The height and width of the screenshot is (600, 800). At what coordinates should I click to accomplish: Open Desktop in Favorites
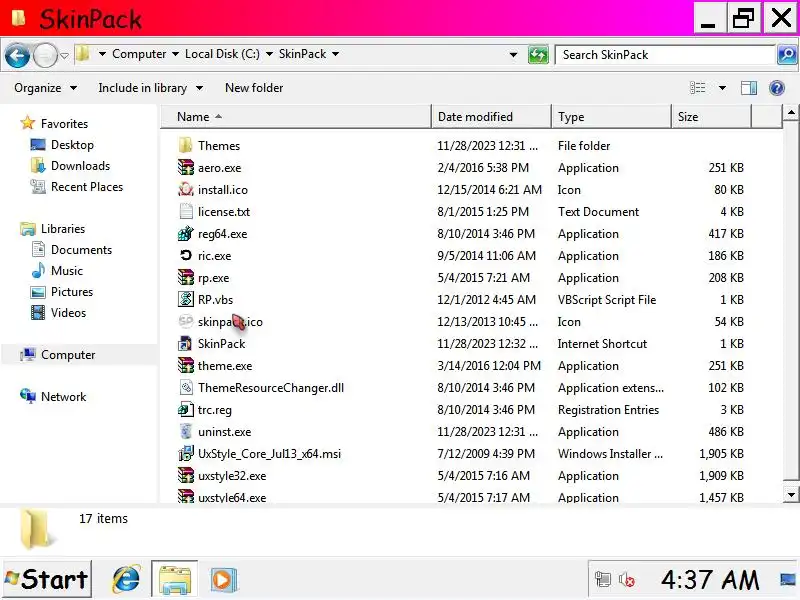[72, 145]
